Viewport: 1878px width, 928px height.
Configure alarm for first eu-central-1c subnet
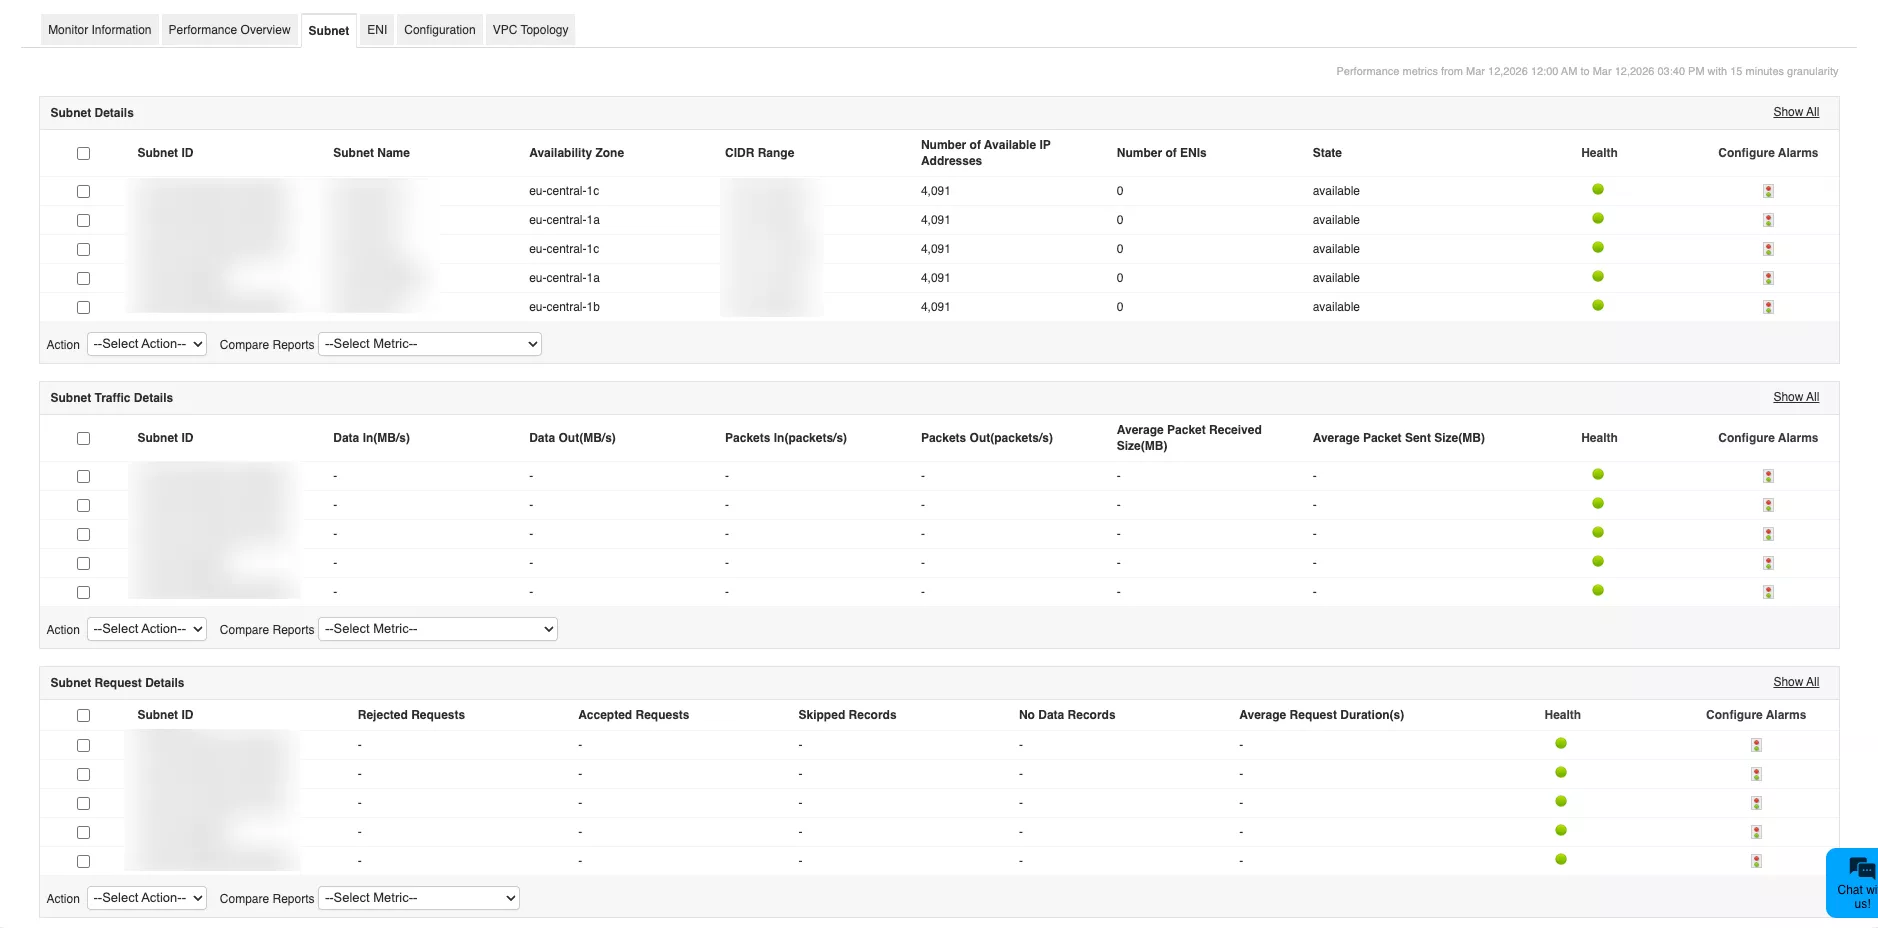1768,191
